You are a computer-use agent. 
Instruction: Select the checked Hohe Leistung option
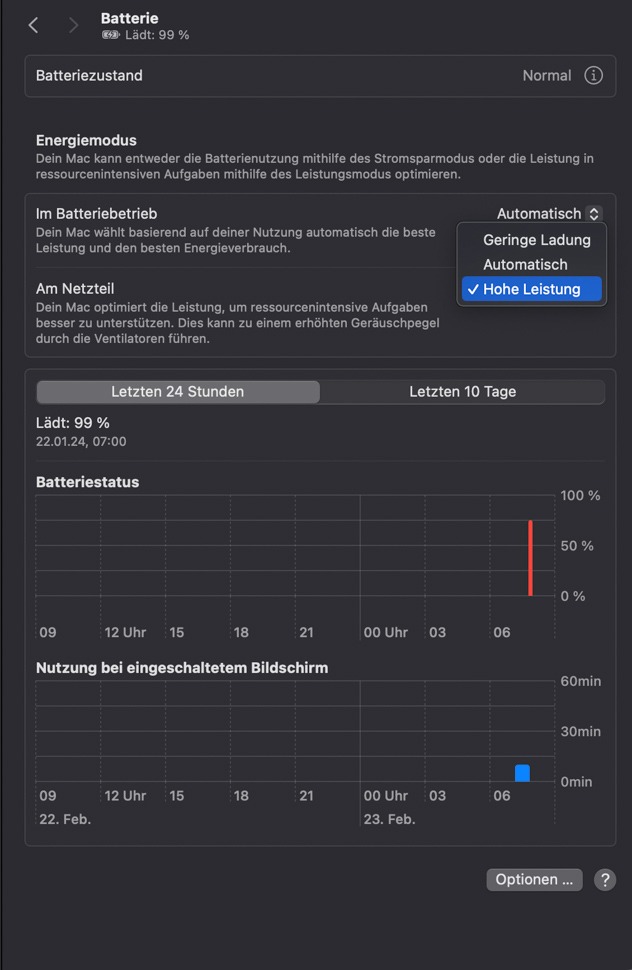pos(532,289)
